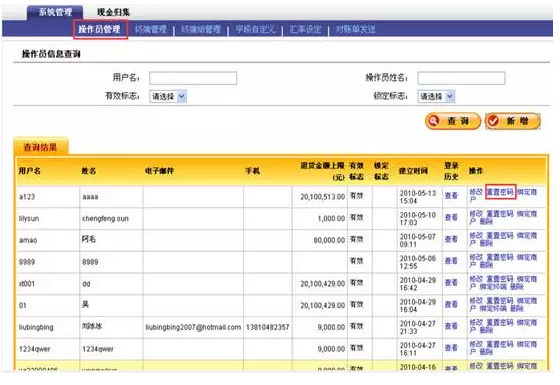560x385 pixels.
Task: Click 删除 in the xt001 row
Action: point(517,287)
